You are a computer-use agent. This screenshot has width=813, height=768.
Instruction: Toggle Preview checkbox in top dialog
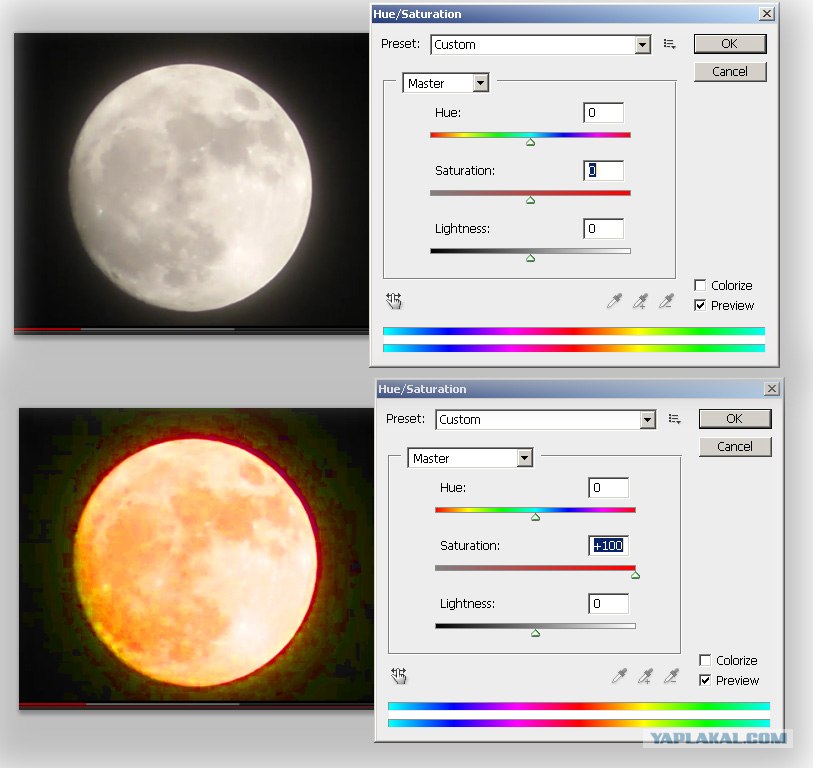pos(700,305)
